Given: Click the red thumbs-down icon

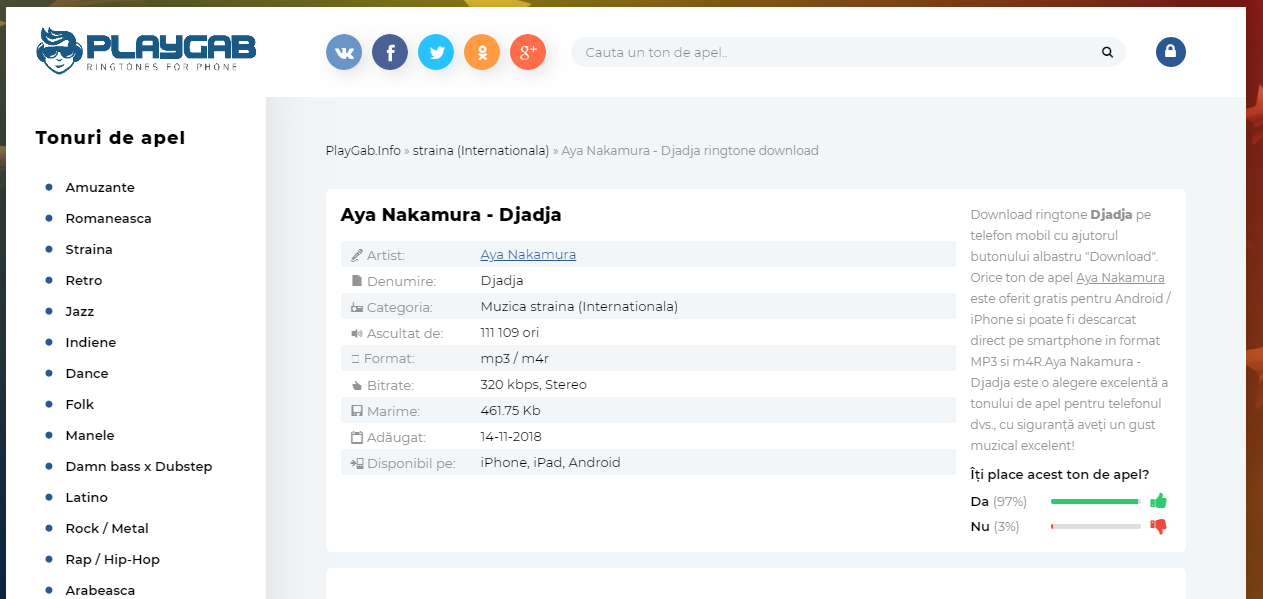Looking at the screenshot, I should click(x=1159, y=527).
